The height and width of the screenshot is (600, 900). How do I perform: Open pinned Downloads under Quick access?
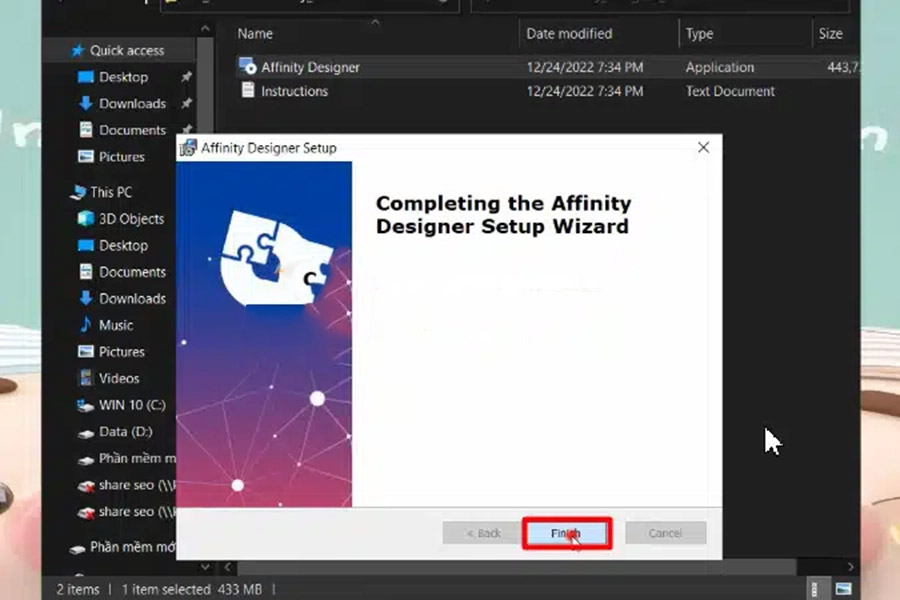131,103
